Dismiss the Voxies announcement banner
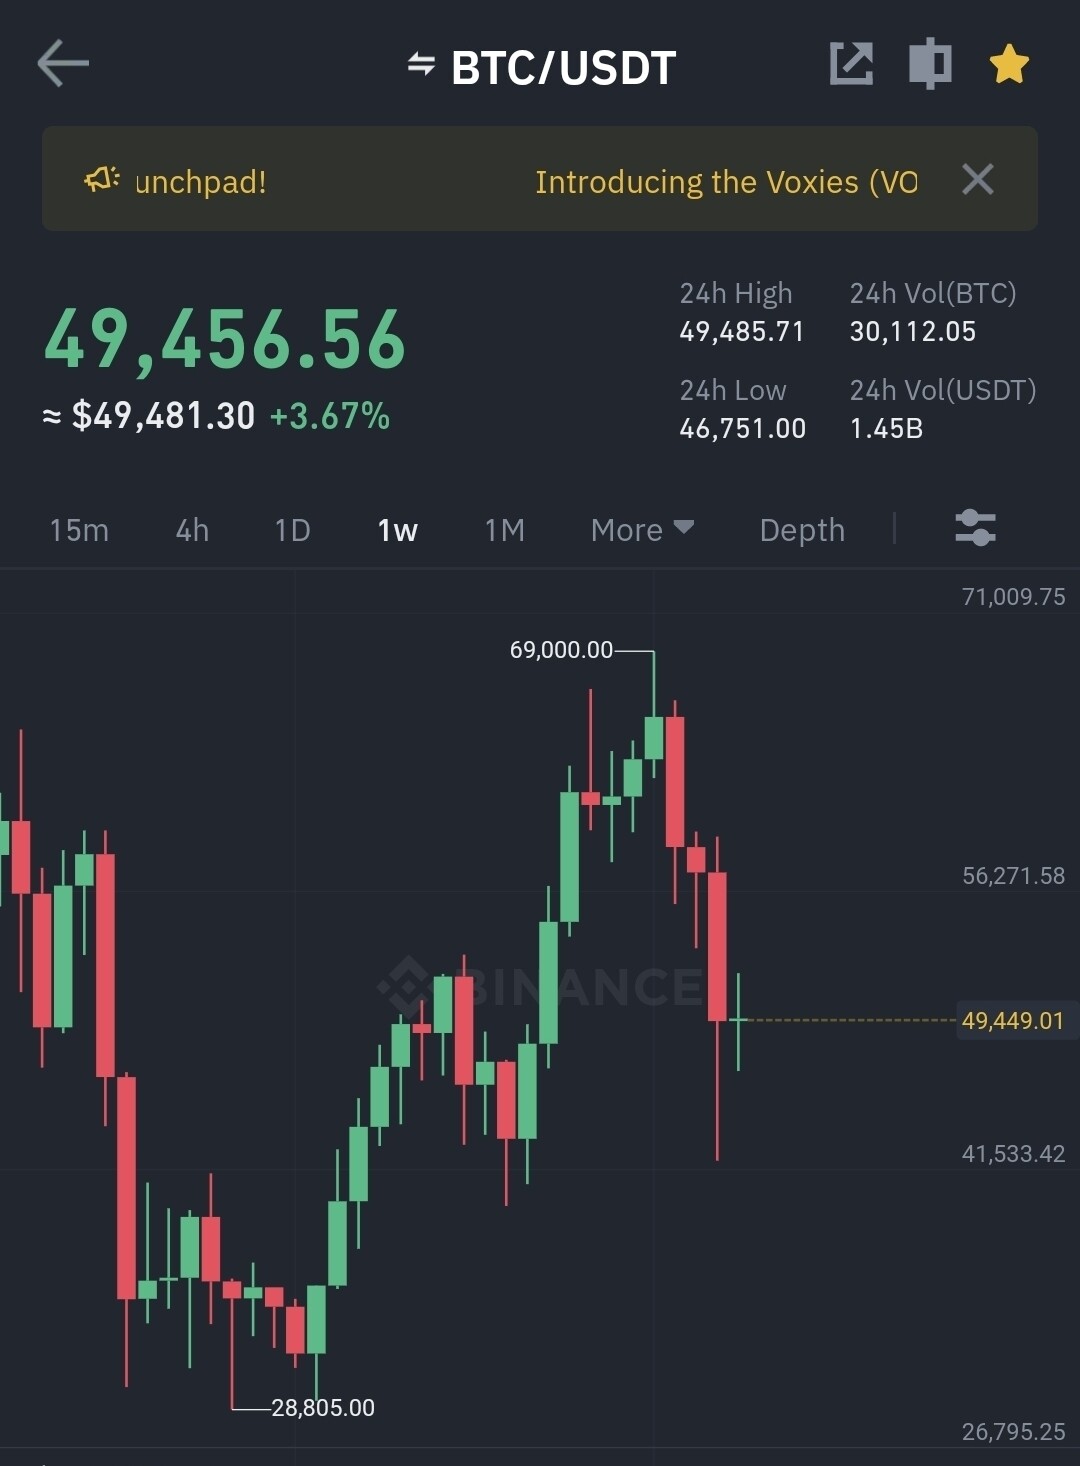The image size is (1080, 1466). point(977,180)
